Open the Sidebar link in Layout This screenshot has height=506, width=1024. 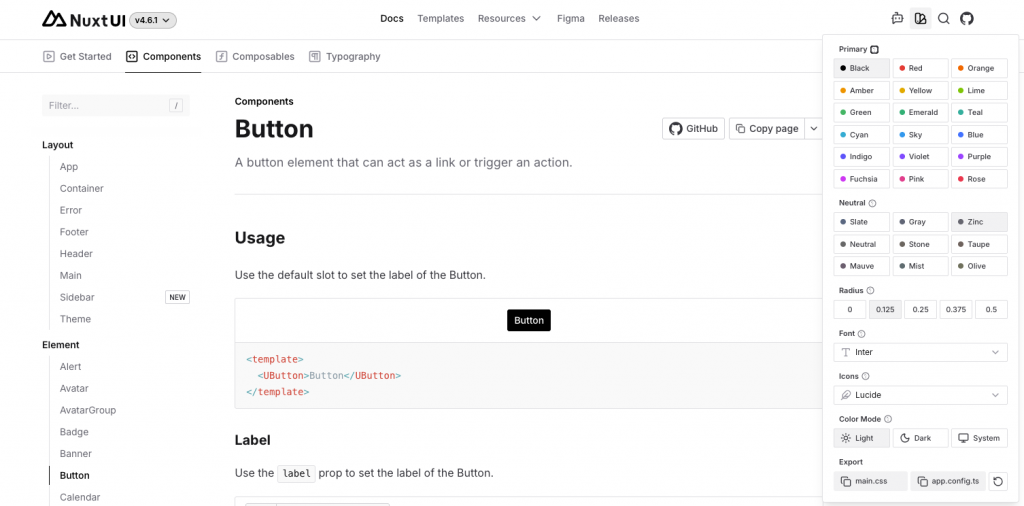coord(77,297)
